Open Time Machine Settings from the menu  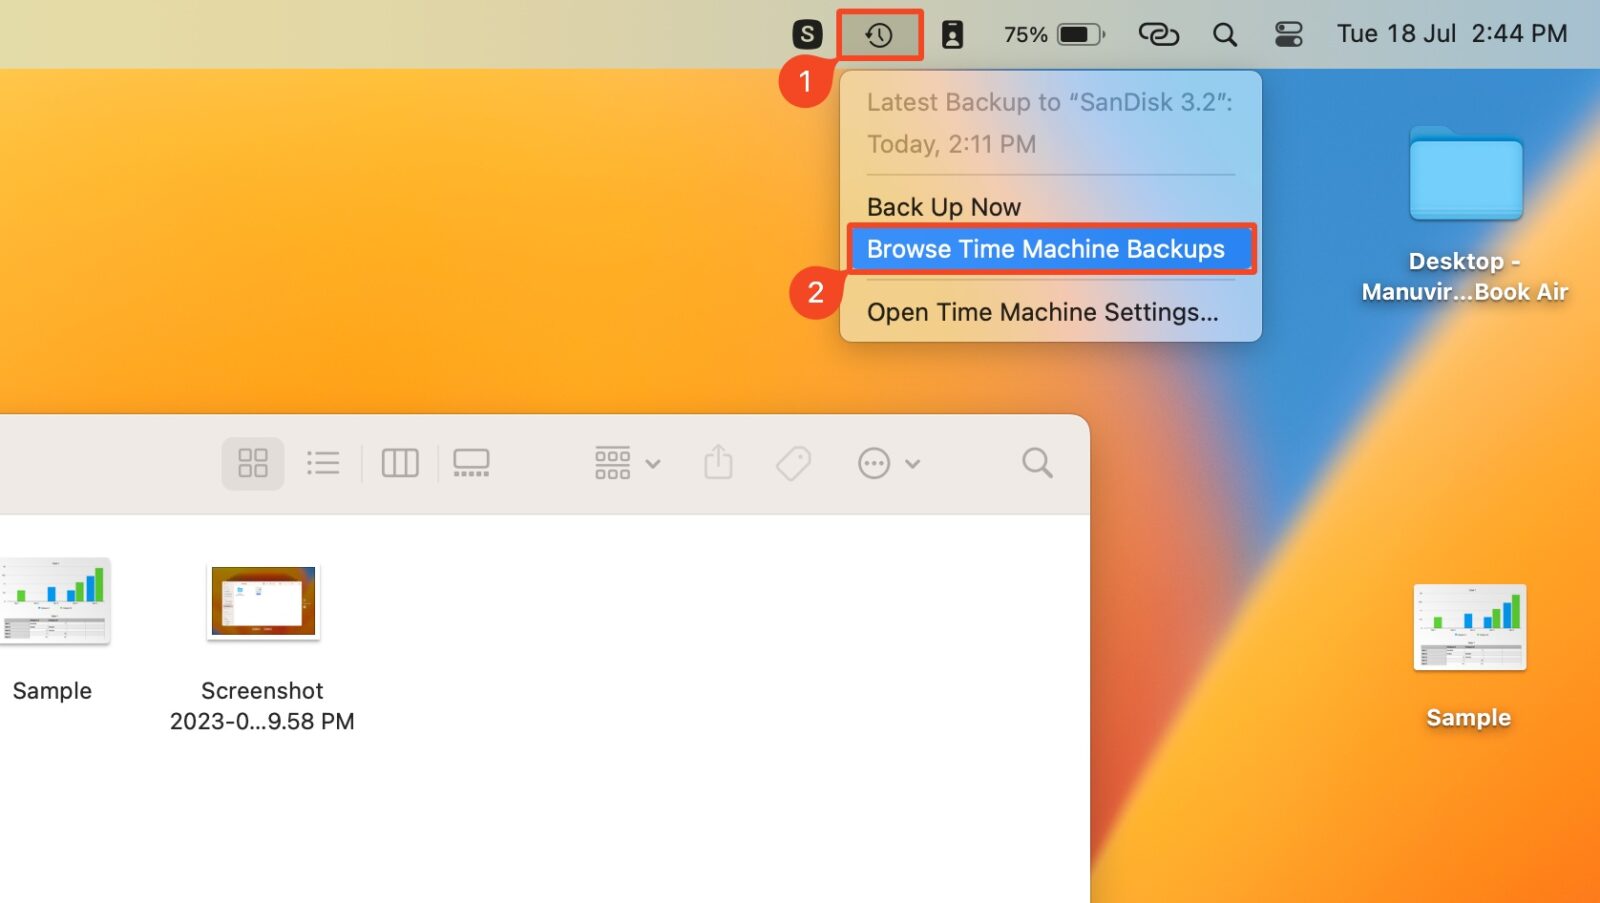[x=1043, y=311]
